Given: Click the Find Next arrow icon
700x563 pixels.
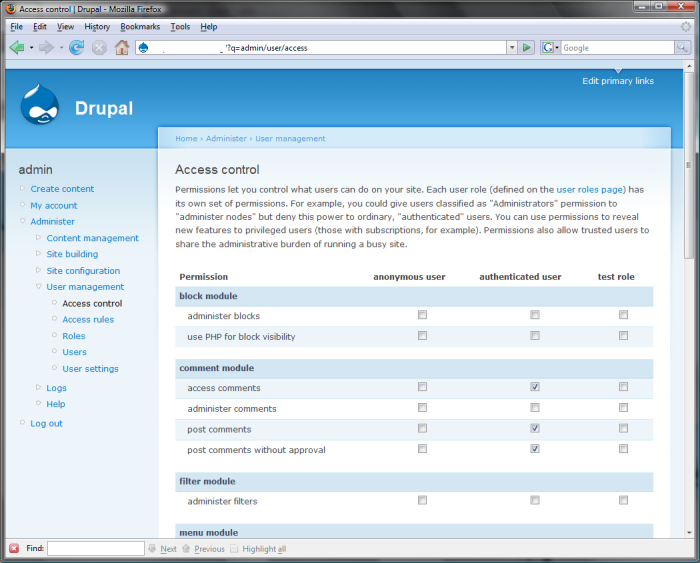Looking at the screenshot, I should (152, 548).
